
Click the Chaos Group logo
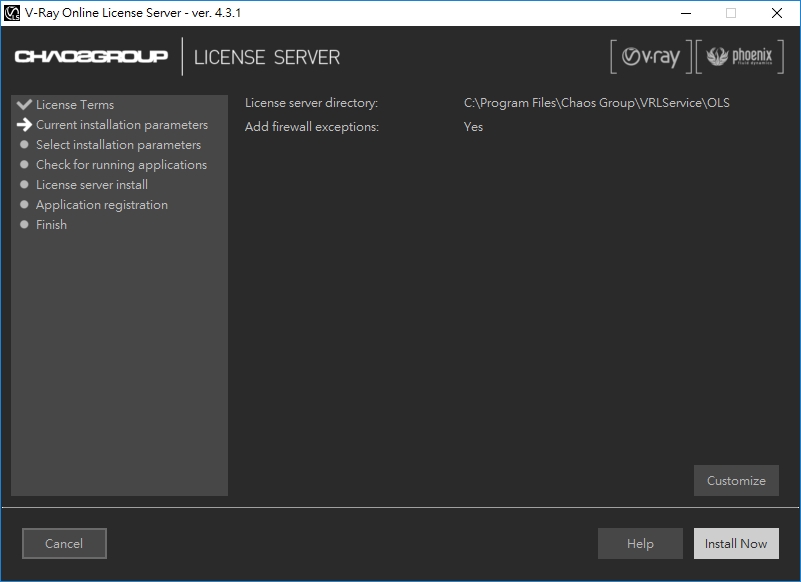[91, 56]
